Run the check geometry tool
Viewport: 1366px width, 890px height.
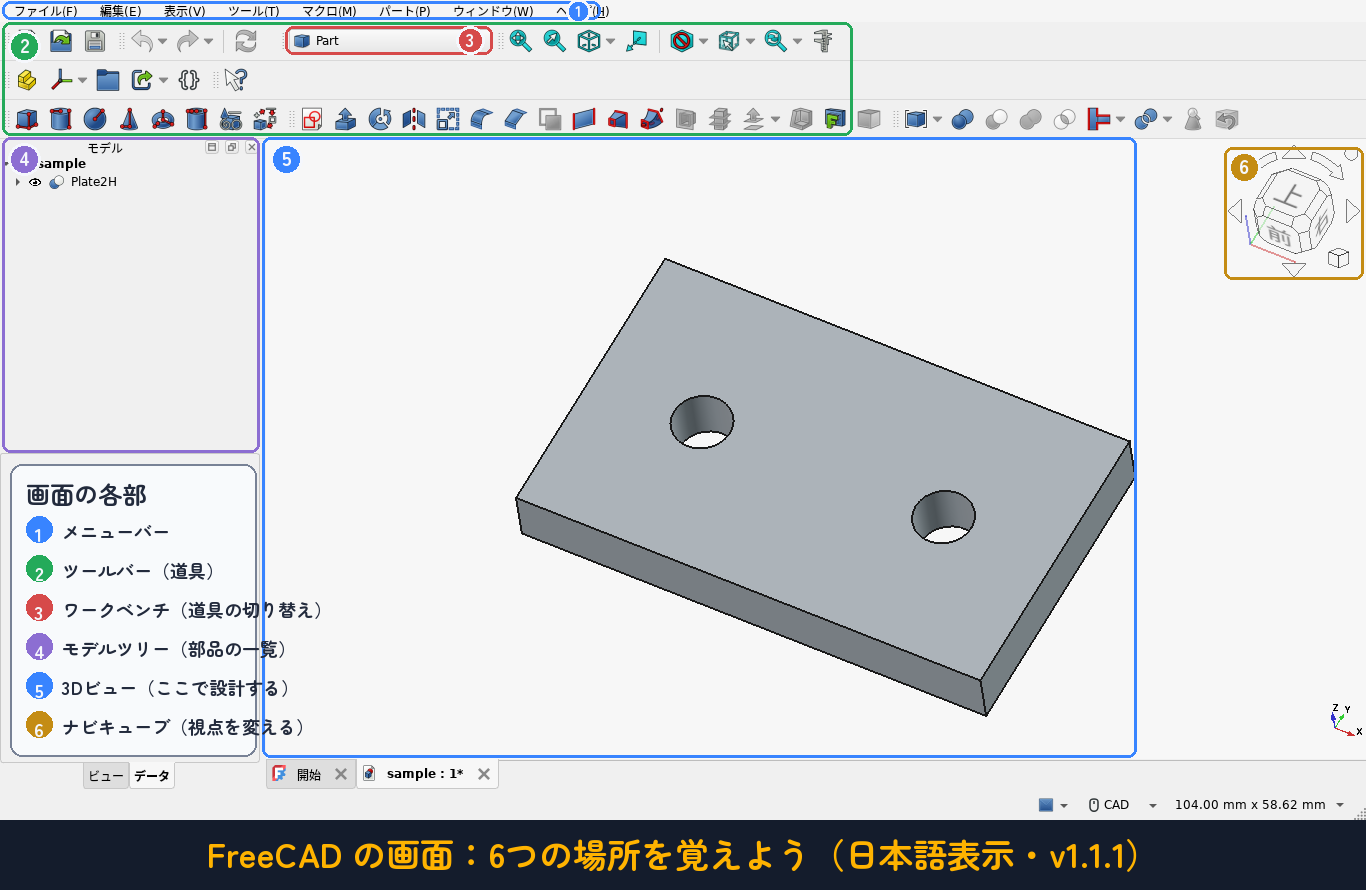click(1191, 119)
